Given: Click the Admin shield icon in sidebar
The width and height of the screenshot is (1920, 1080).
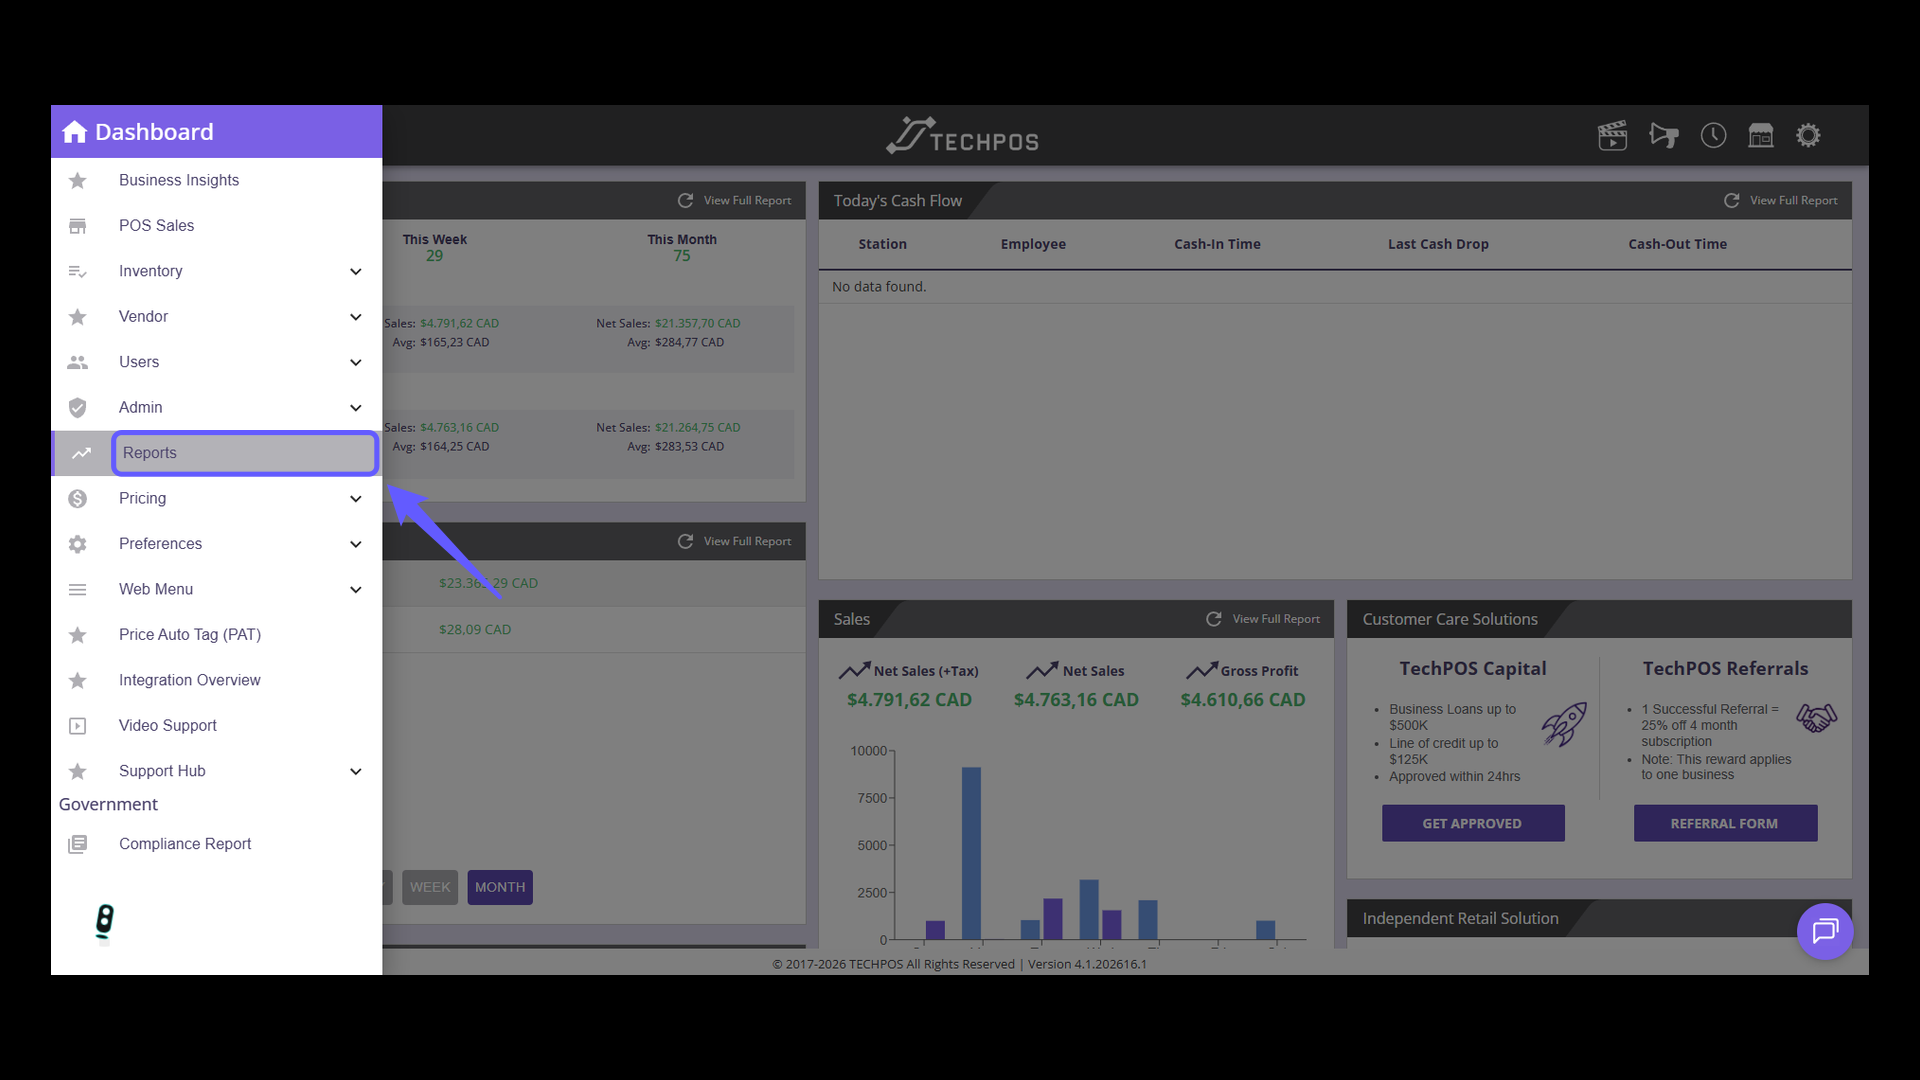Looking at the screenshot, I should click(x=78, y=407).
